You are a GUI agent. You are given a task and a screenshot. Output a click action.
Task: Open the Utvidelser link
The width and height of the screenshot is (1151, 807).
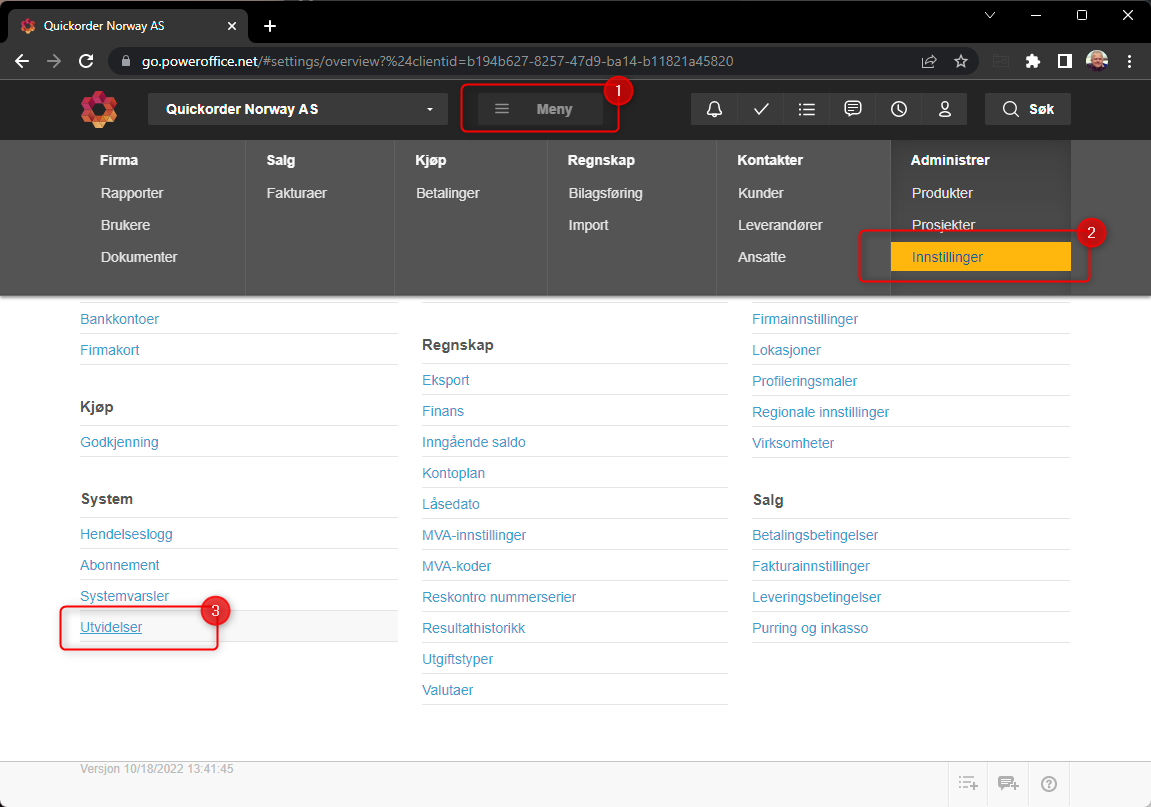coord(111,627)
